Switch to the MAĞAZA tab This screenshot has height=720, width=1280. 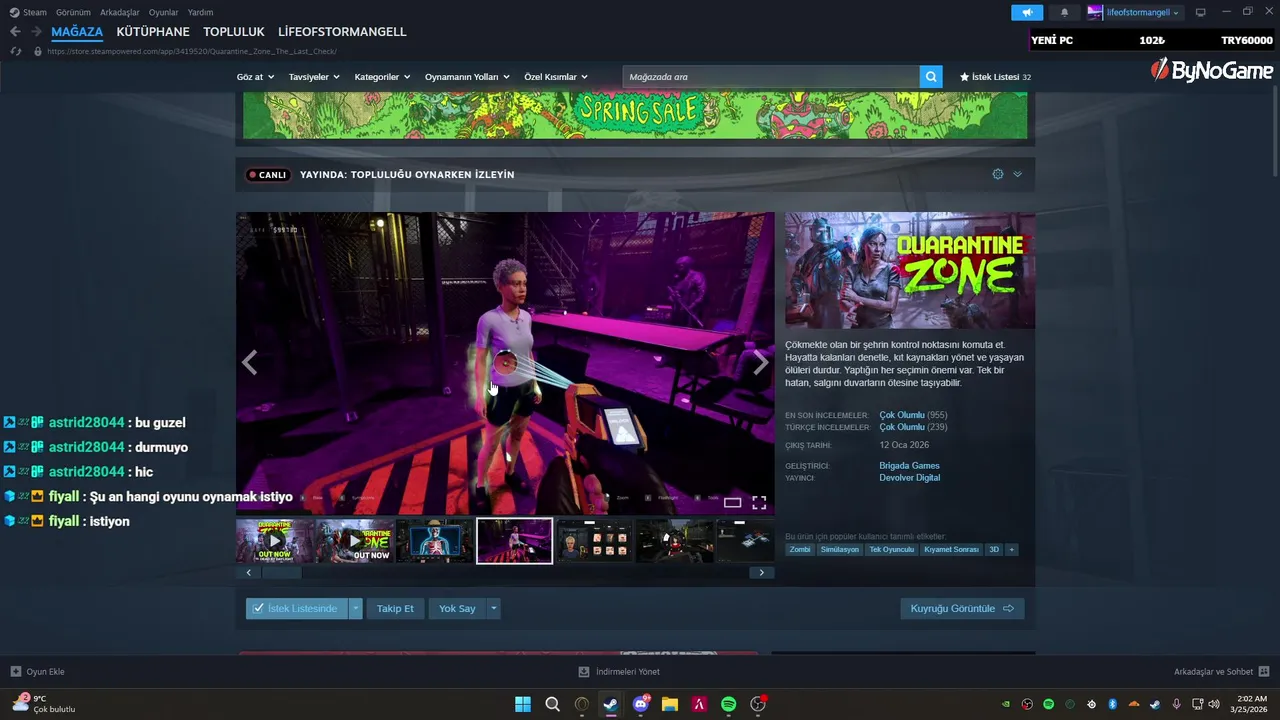pyautogui.click(x=77, y=32)
